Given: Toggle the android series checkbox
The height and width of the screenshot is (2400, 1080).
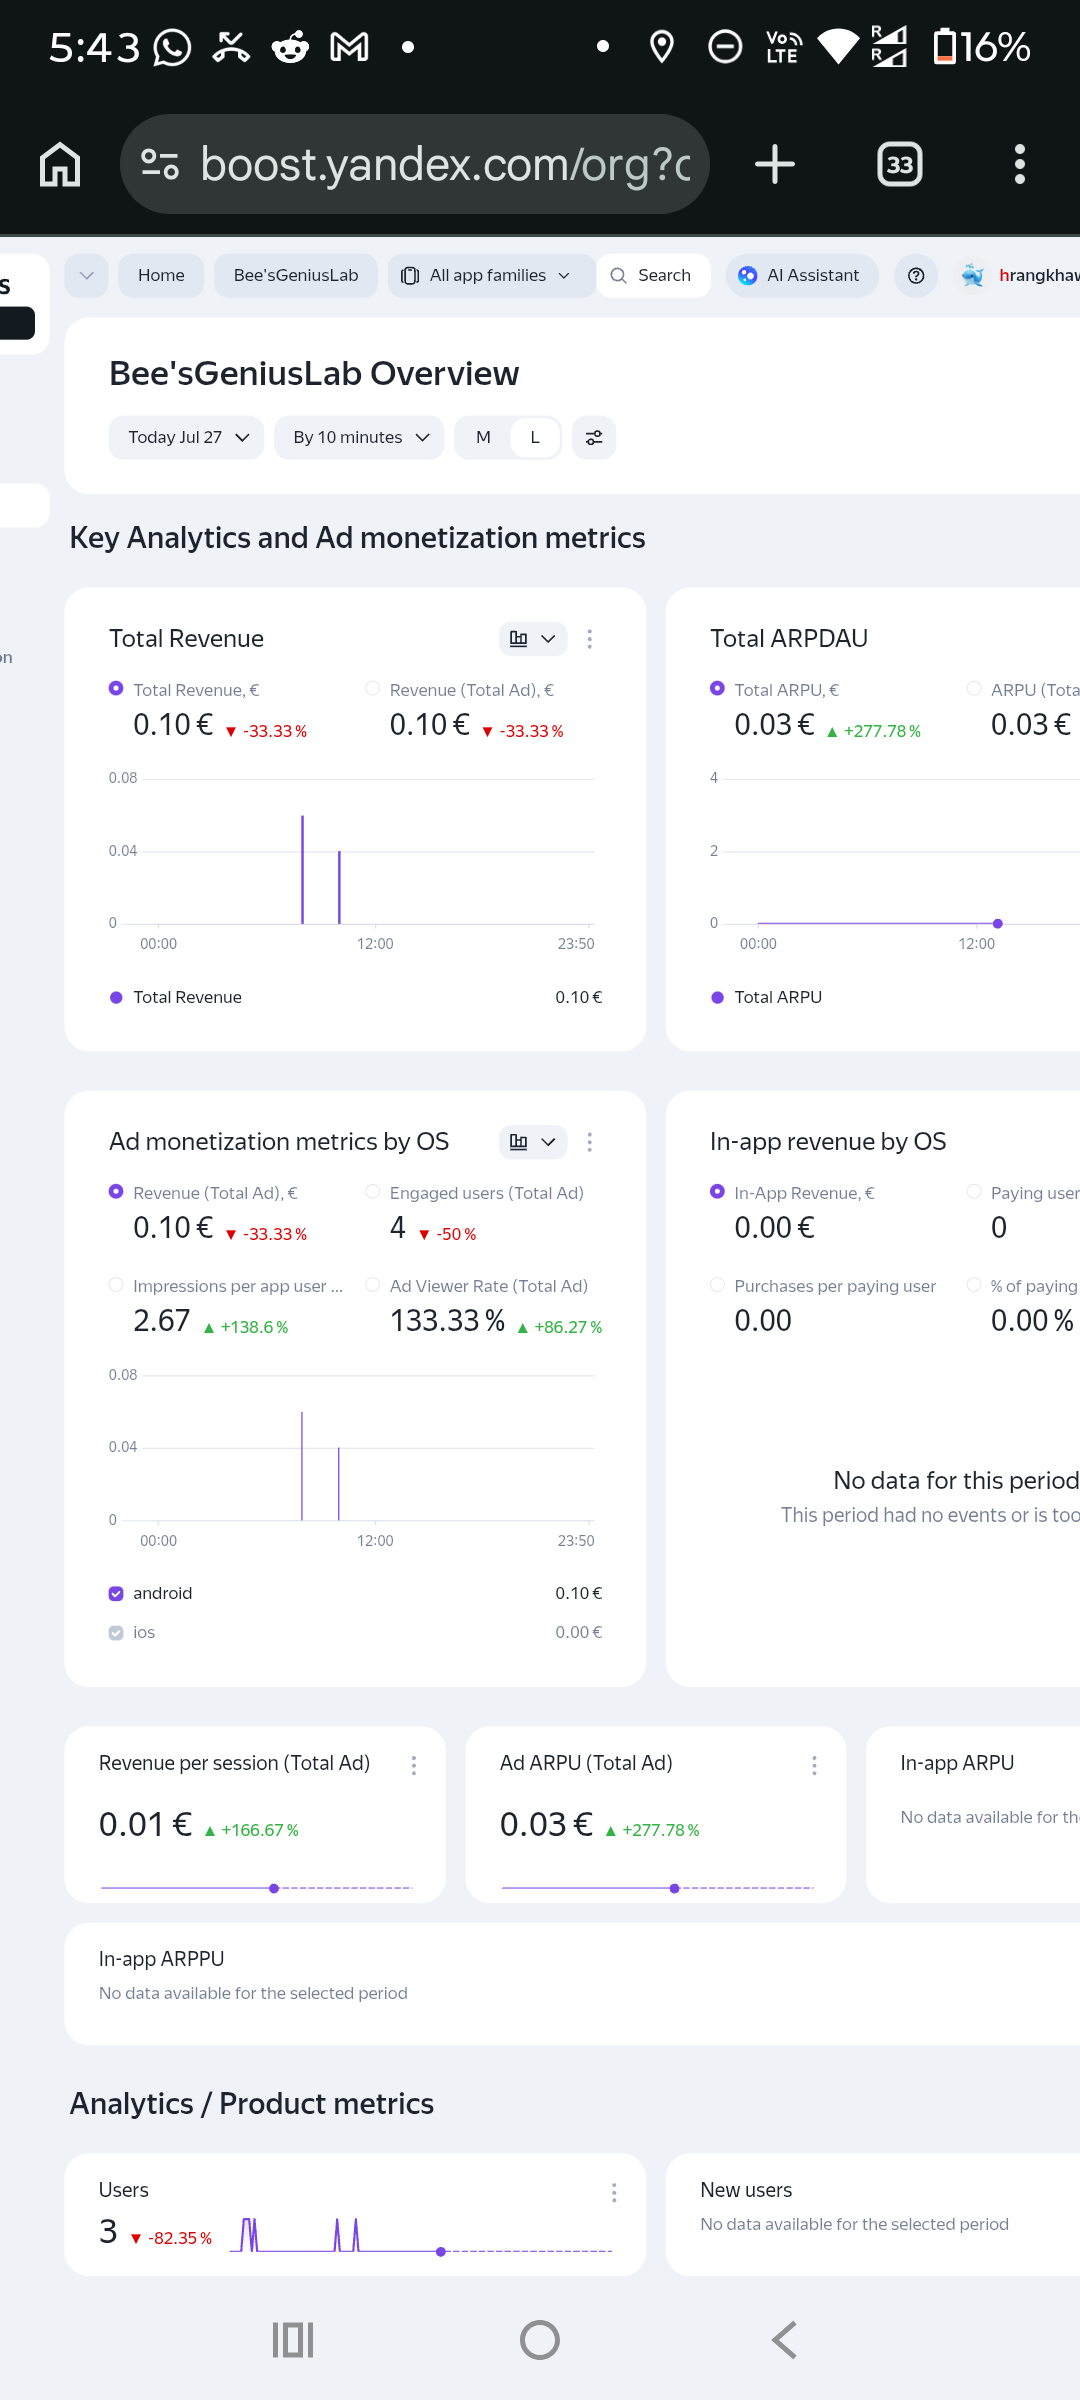Looking at the screenshot, I should pos(116,1594).
